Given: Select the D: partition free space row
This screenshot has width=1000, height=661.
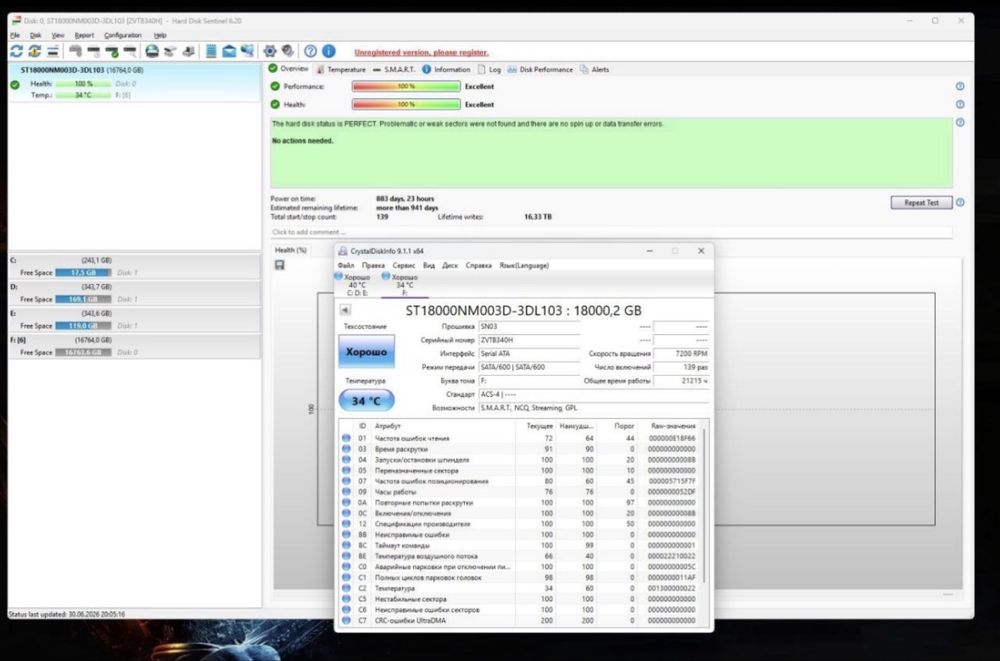Looking at the screenshot, I should coord(135,293).
